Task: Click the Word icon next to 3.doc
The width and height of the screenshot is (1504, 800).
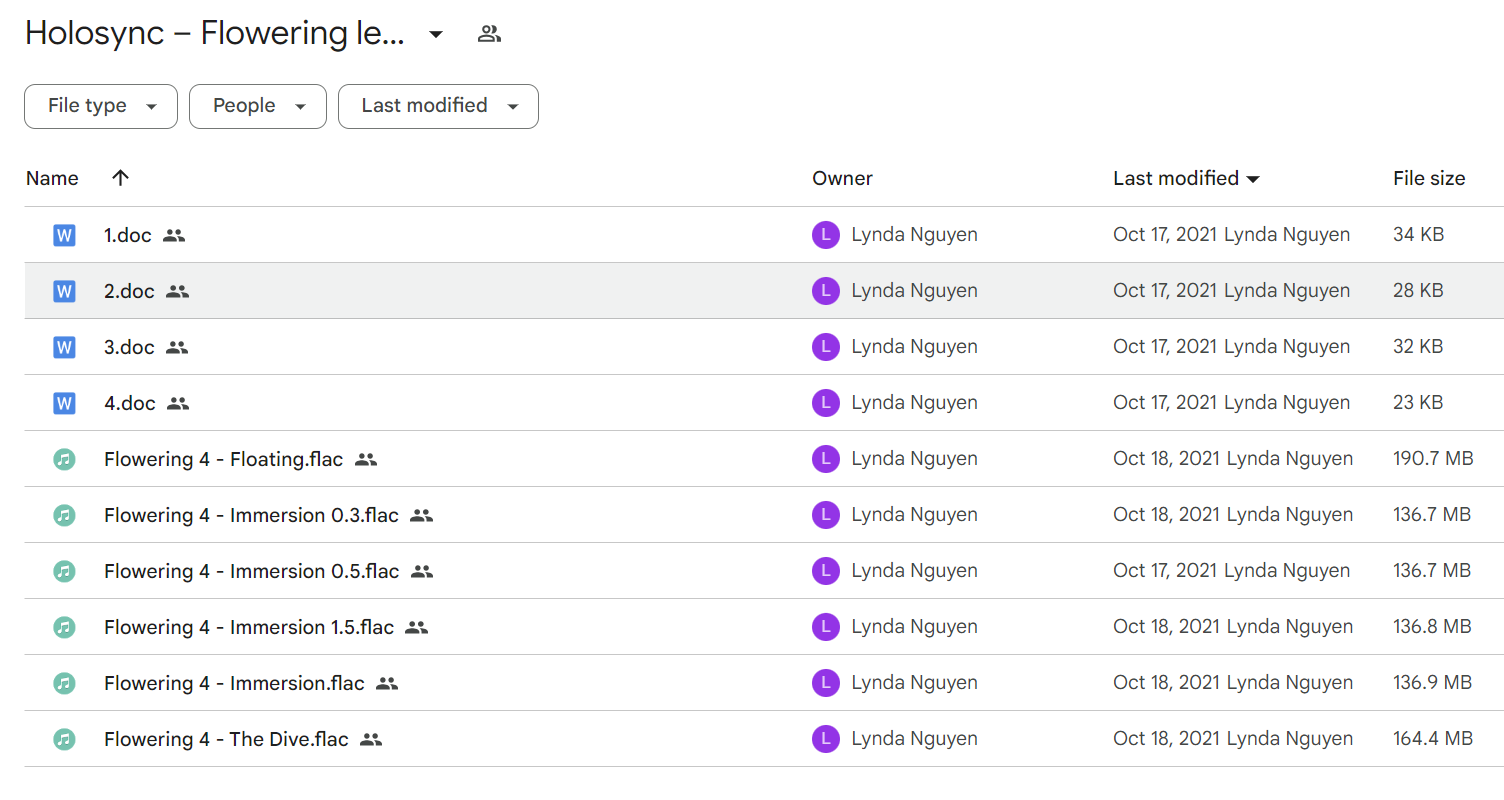Action: [x=64, y=348]
